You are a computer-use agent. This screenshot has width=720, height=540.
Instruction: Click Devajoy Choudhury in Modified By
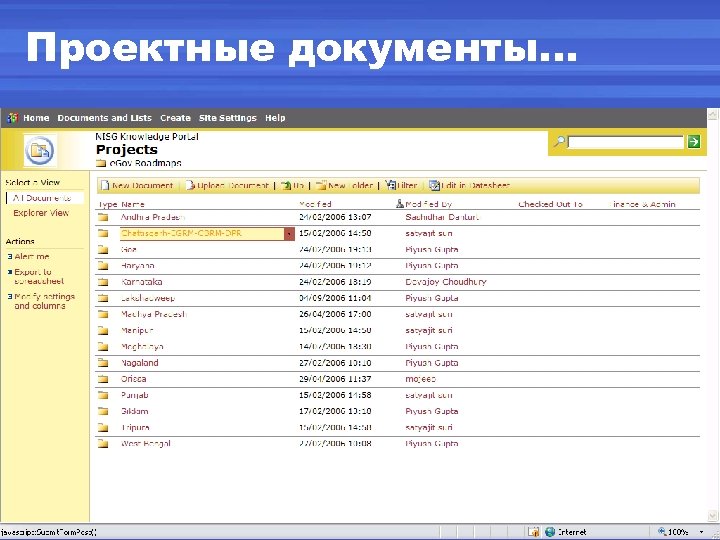click(445, 282)
